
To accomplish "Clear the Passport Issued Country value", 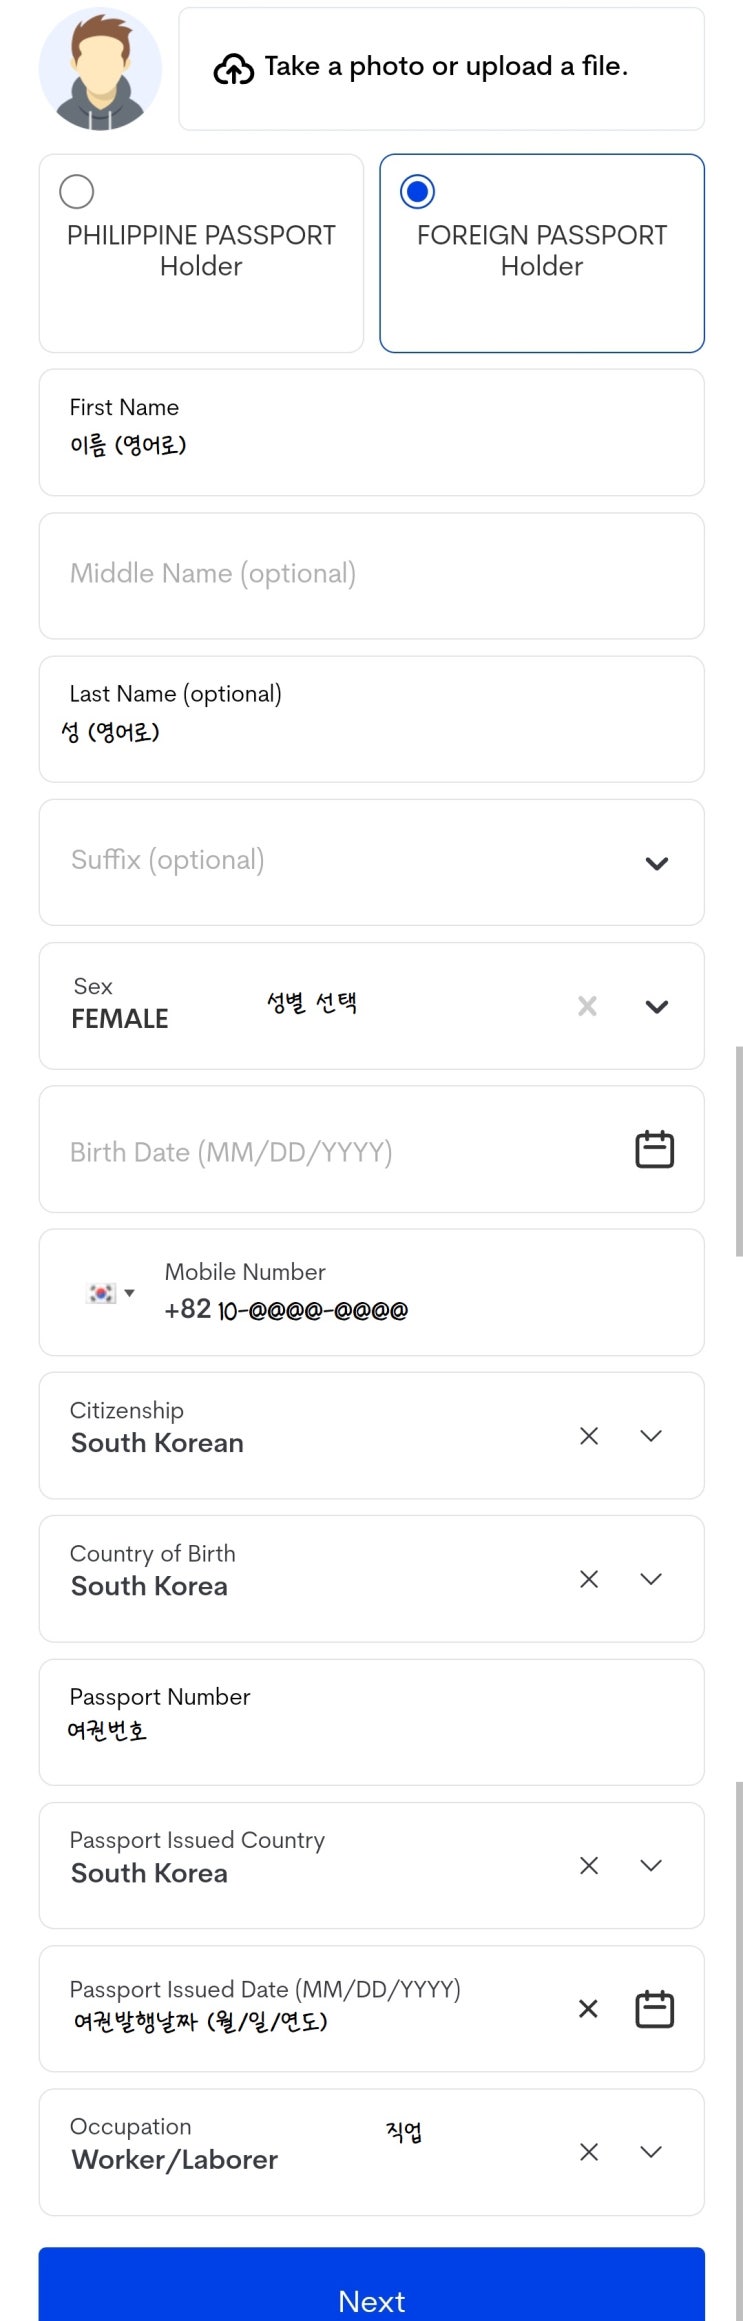I will [589, 1865].
